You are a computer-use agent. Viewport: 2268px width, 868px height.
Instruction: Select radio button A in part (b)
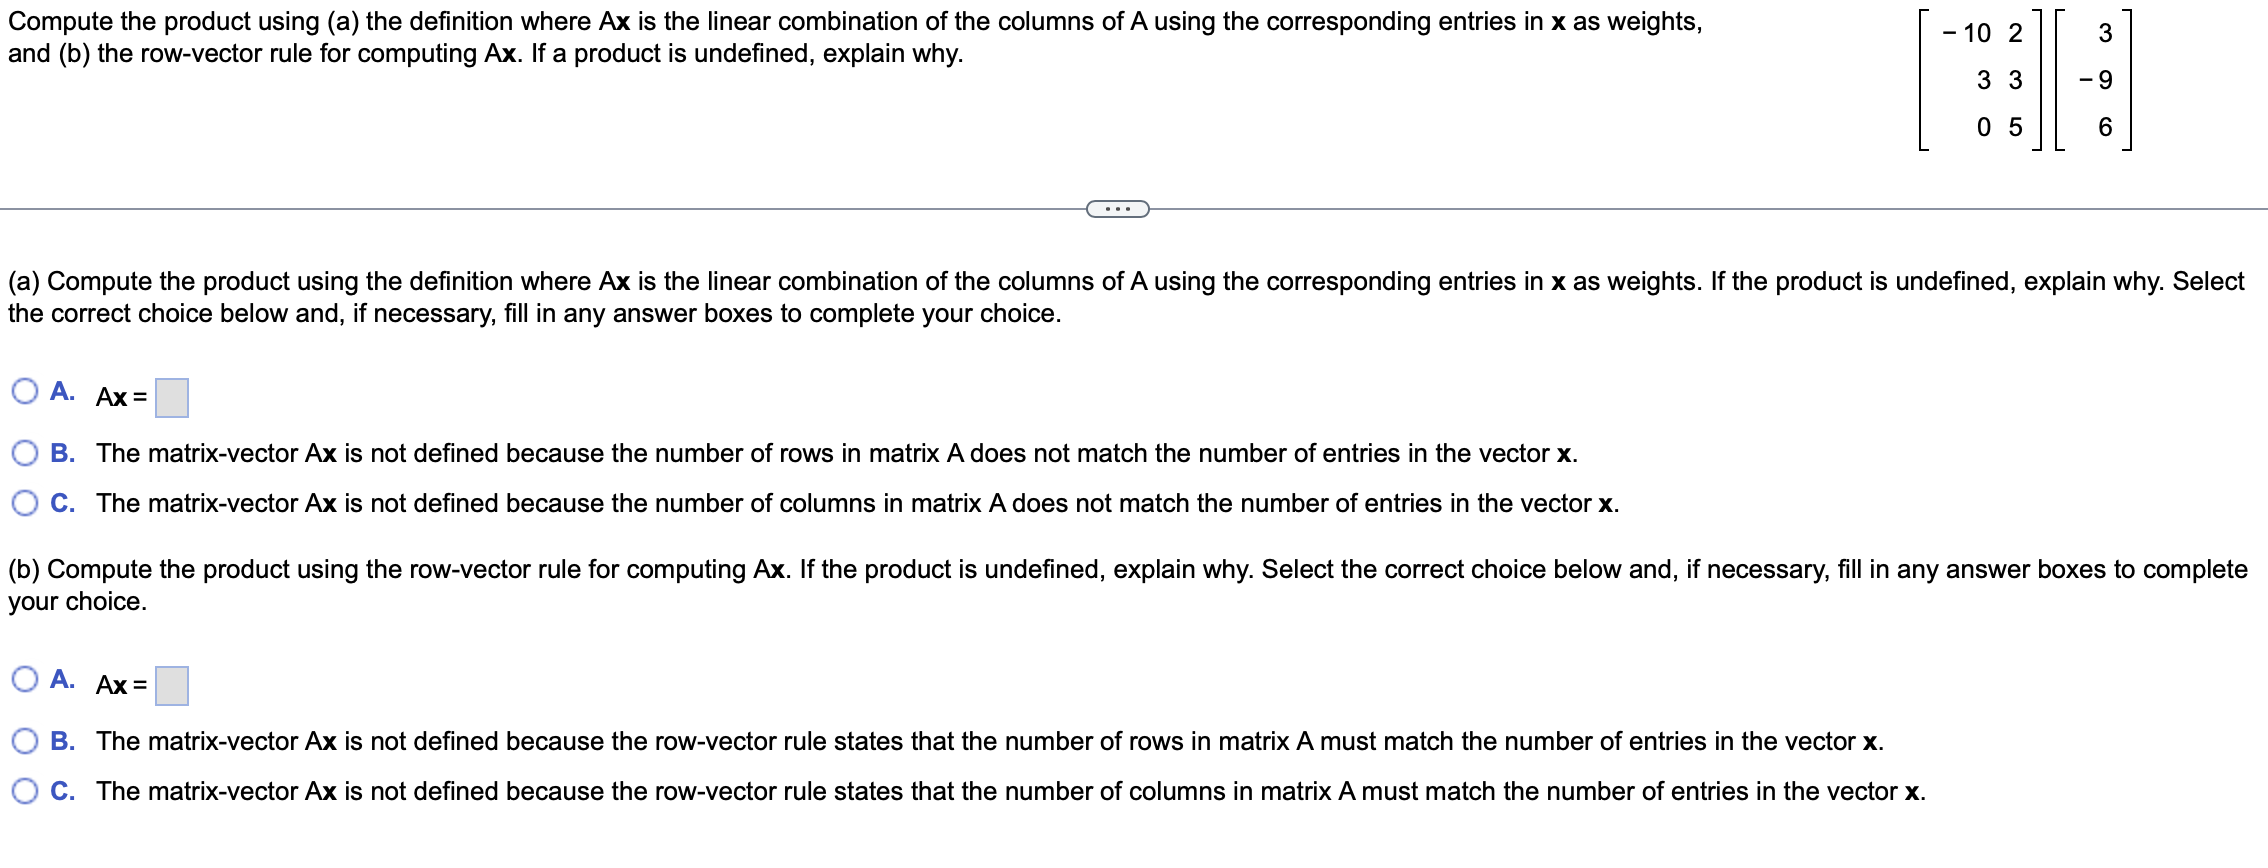[24, 679]
